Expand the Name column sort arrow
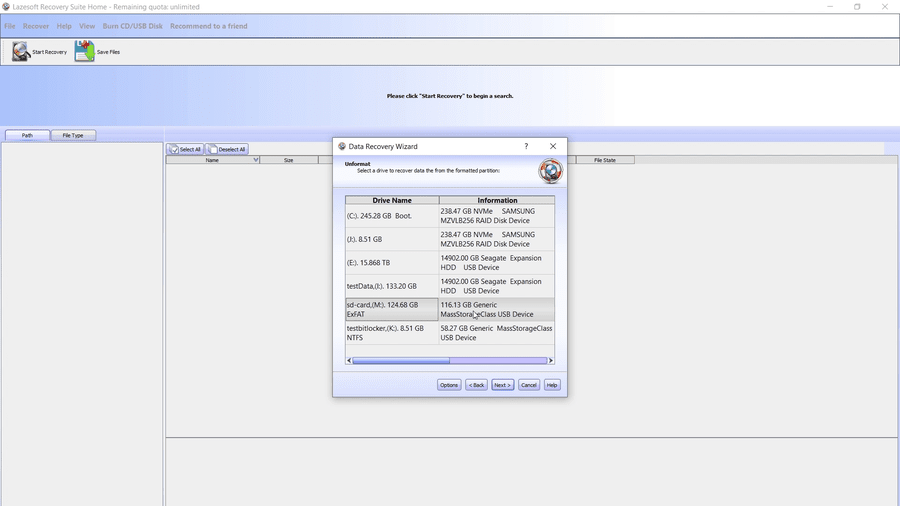 click(255, 160)
